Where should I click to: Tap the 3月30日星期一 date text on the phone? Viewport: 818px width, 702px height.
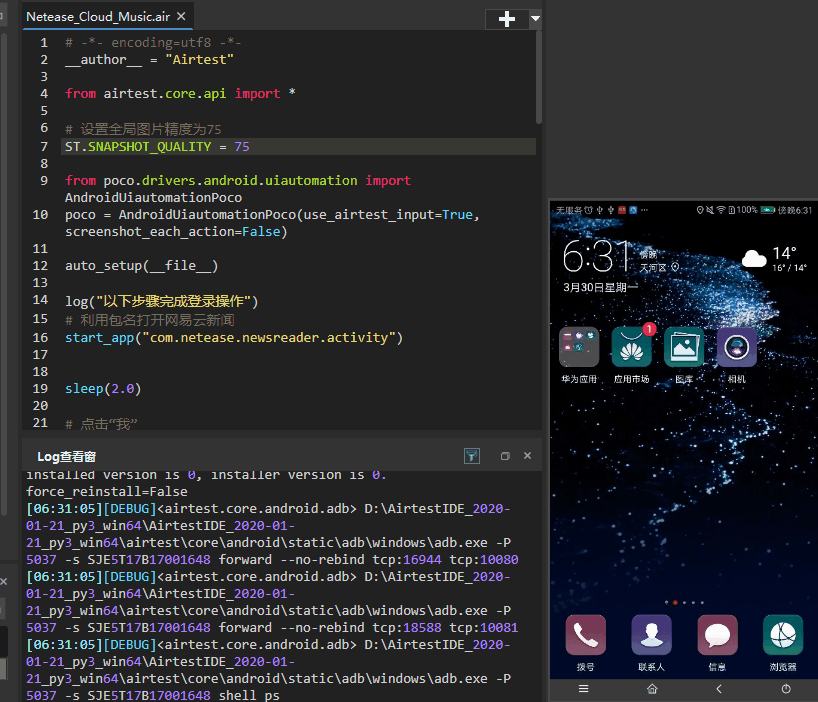[x=600, y=287]
